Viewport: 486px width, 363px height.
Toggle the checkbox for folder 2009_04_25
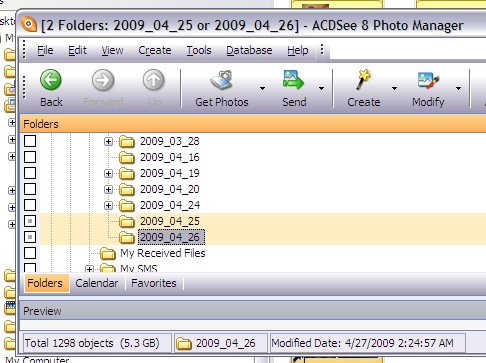point(30,221)
